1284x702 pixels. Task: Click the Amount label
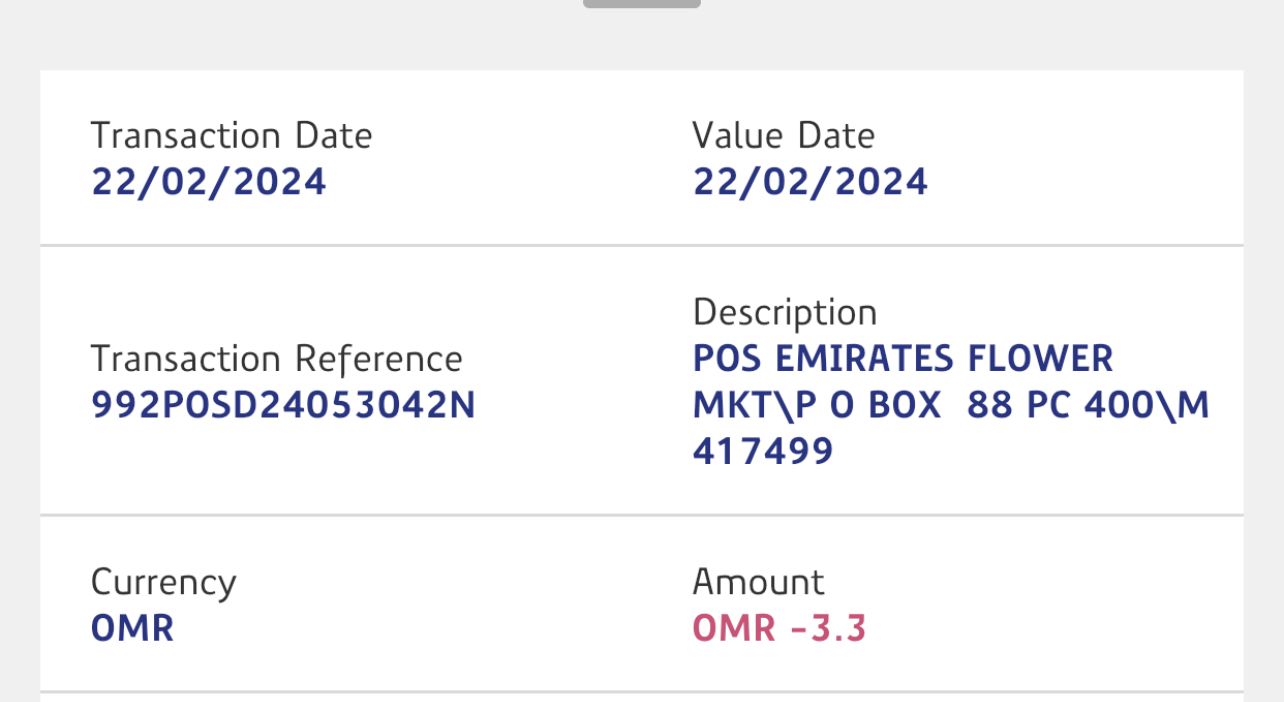[758, 582]
